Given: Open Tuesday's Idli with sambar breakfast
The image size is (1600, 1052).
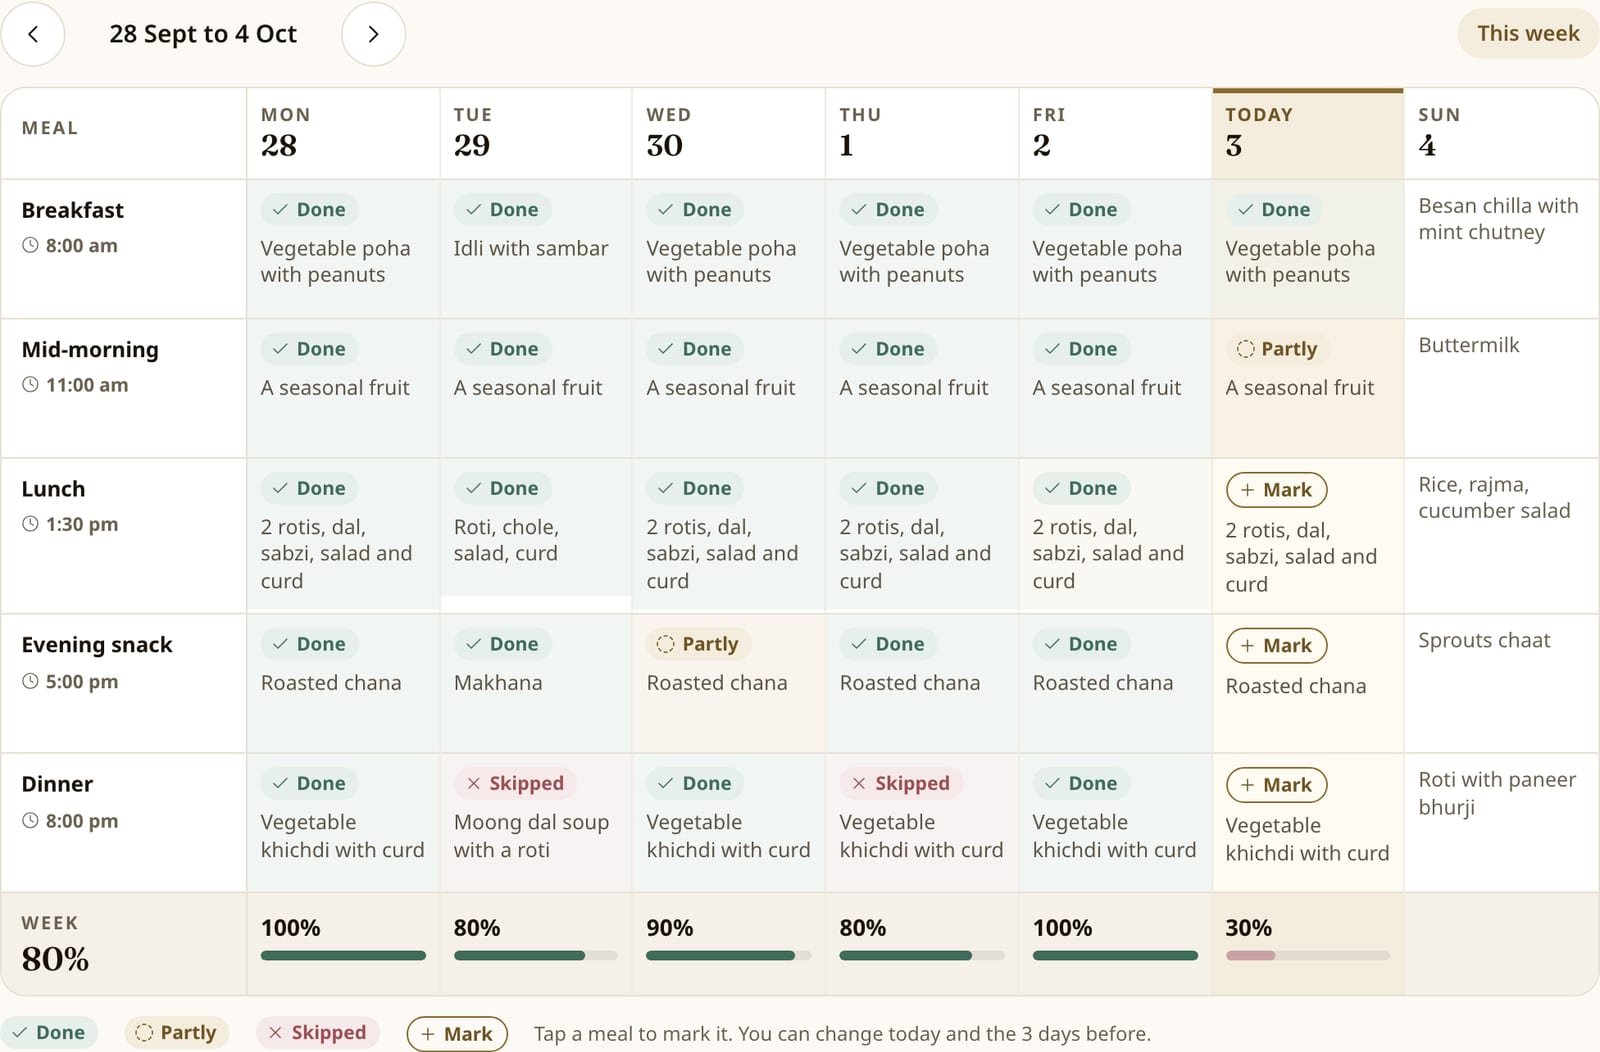Looking at the screenshot, I should (531, 248).
